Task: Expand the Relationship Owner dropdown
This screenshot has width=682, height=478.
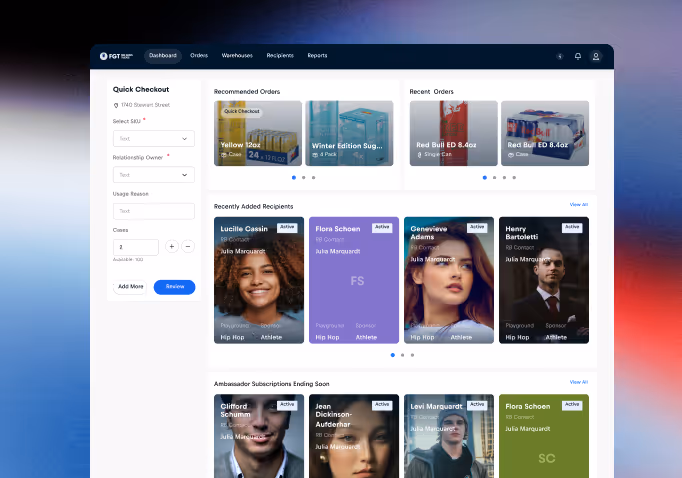Action: pyautogui.click(x=154, y=175)
